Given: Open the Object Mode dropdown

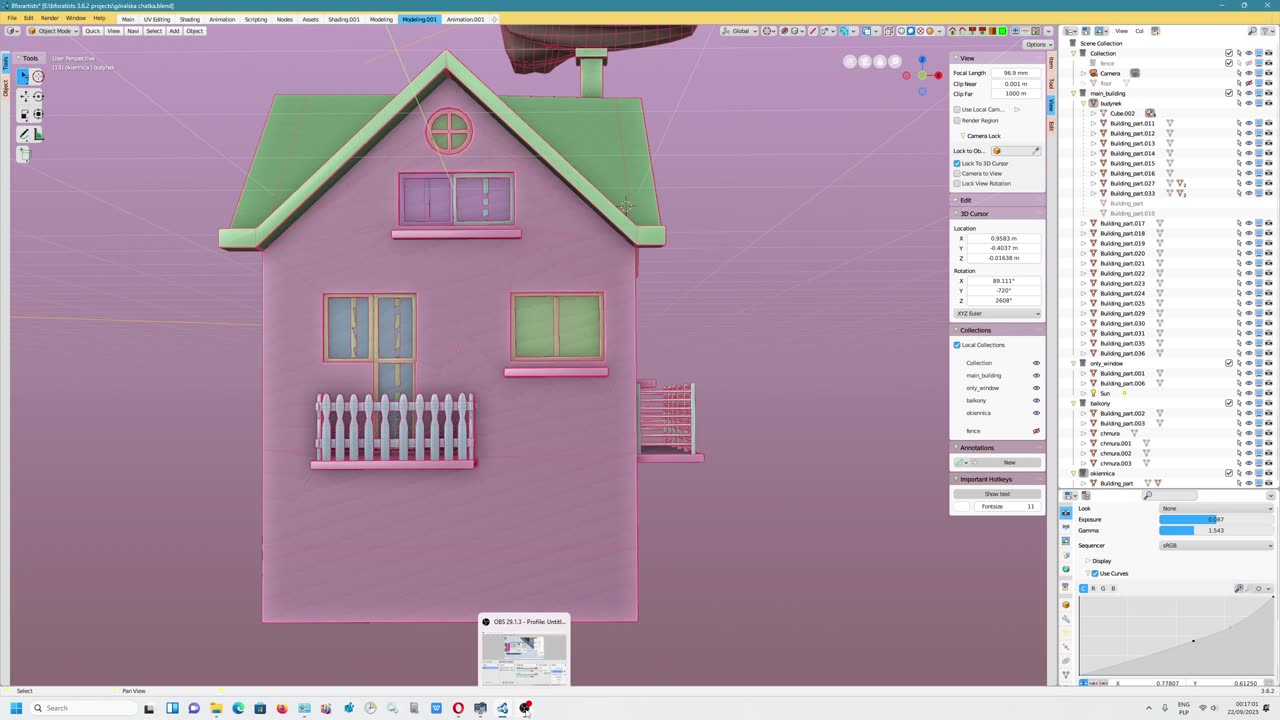Looking at the screenshot, I should point(53,31).
